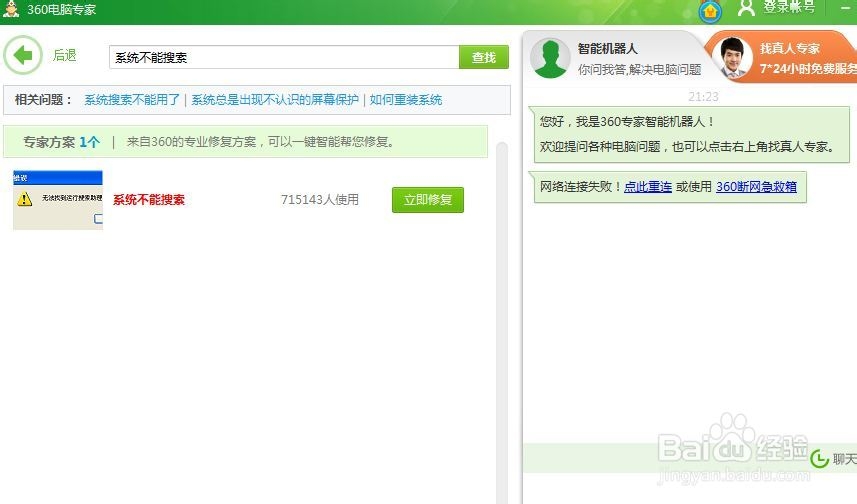Click the error dialog thumbnail of the solution
857x504 pixels.
pyautogui.click(x=58, y=200)
